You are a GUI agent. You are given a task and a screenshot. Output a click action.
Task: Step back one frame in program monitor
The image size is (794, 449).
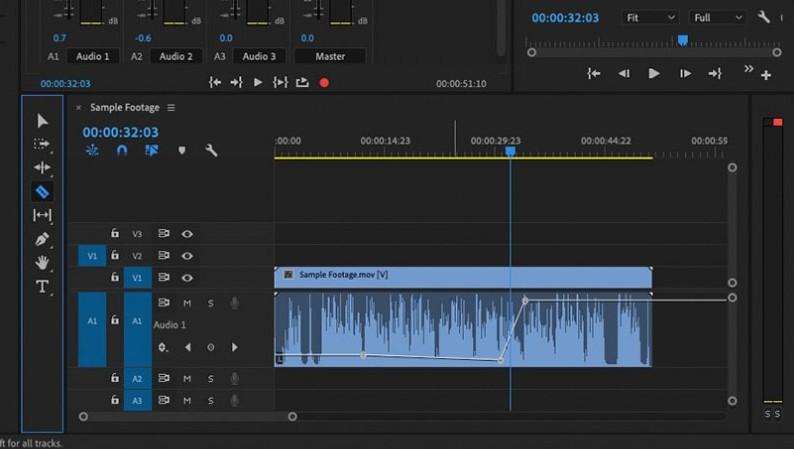pos(624,74)
